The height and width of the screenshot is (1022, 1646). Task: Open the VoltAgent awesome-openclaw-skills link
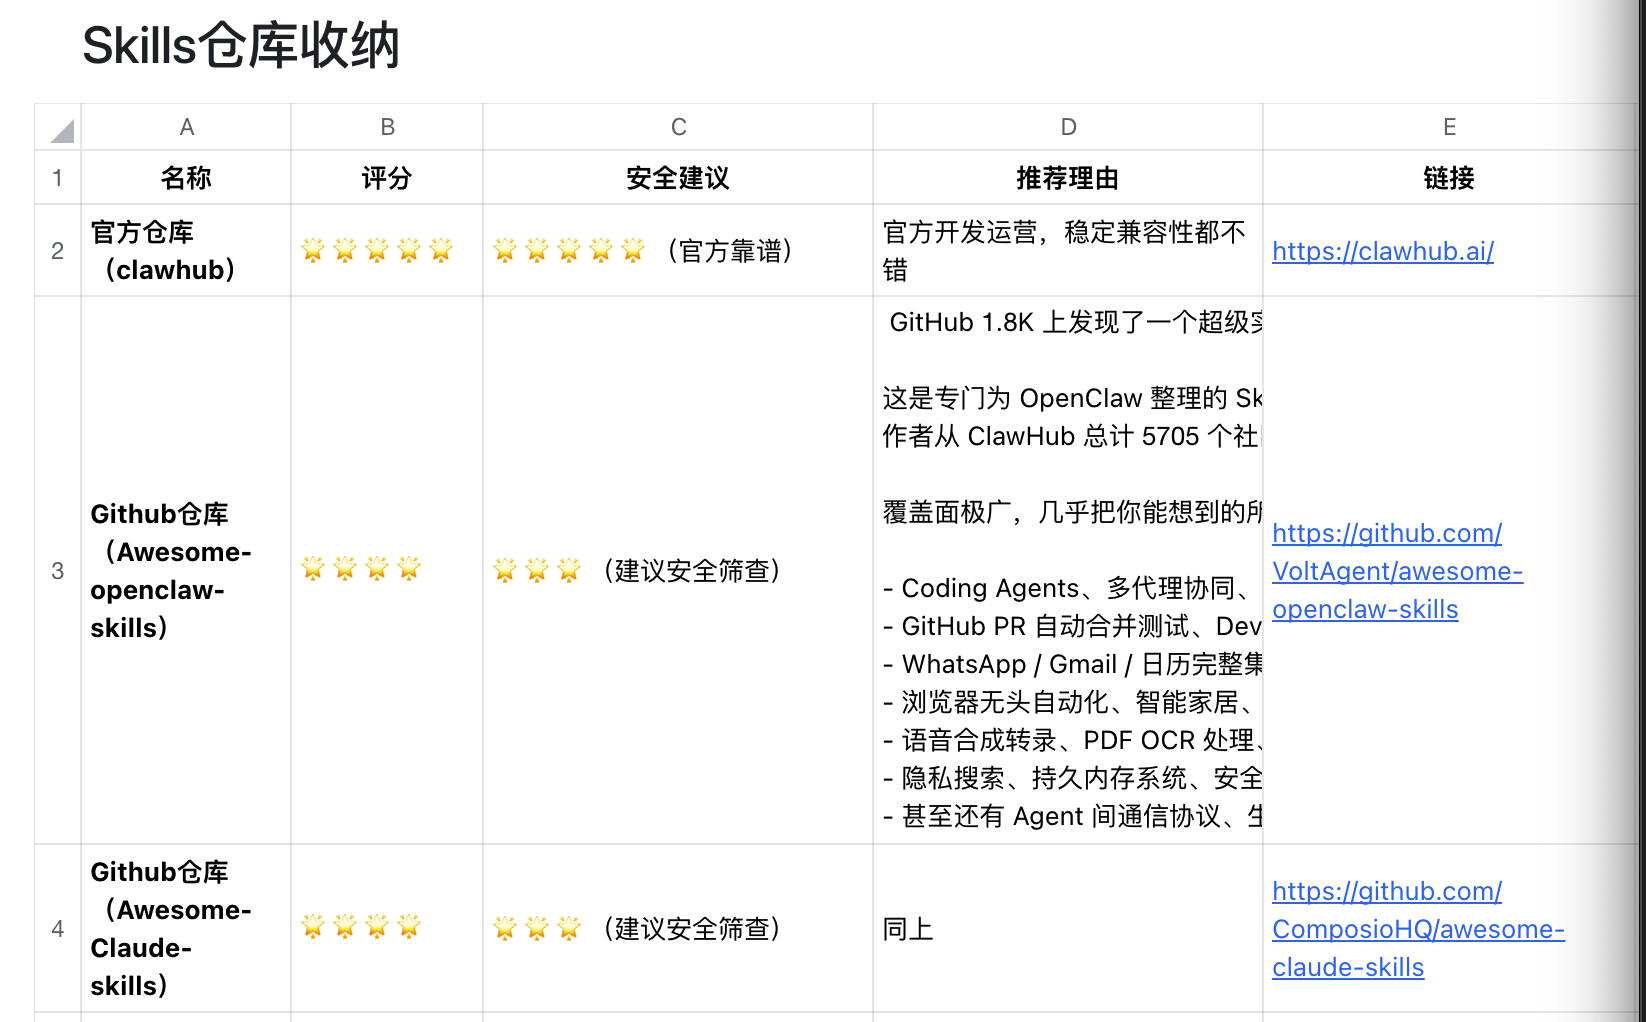[x=1397, y=571]
